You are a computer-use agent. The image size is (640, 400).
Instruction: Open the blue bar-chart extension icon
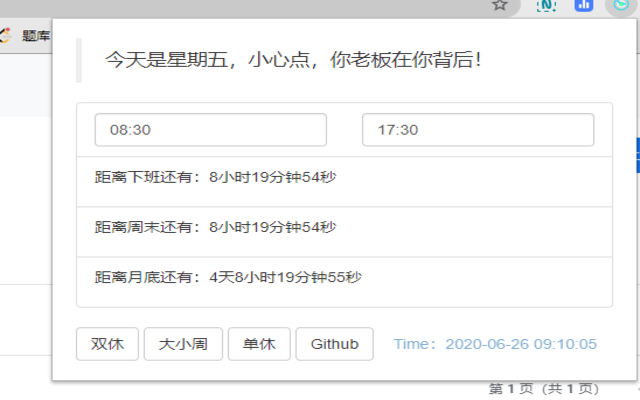584,5
